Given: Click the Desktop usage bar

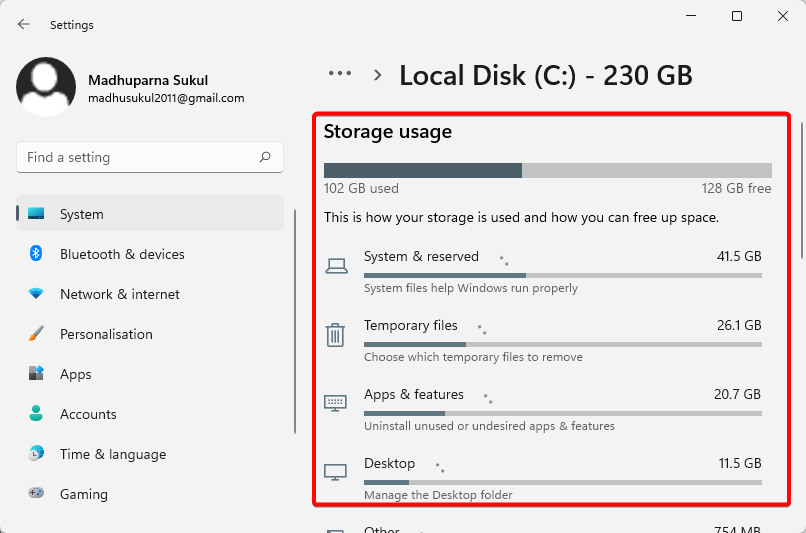Looking at the screenshot, I should pos(563,482).
